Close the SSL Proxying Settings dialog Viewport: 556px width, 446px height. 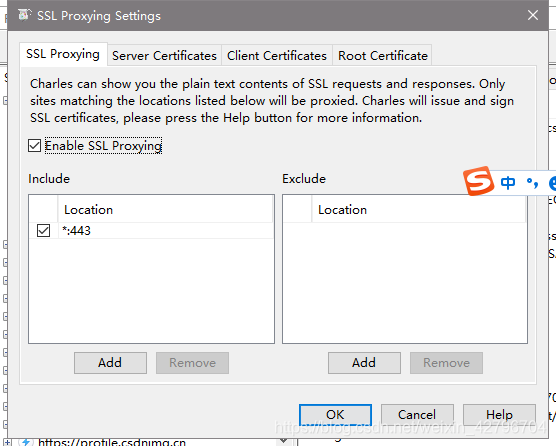[533, 15]
